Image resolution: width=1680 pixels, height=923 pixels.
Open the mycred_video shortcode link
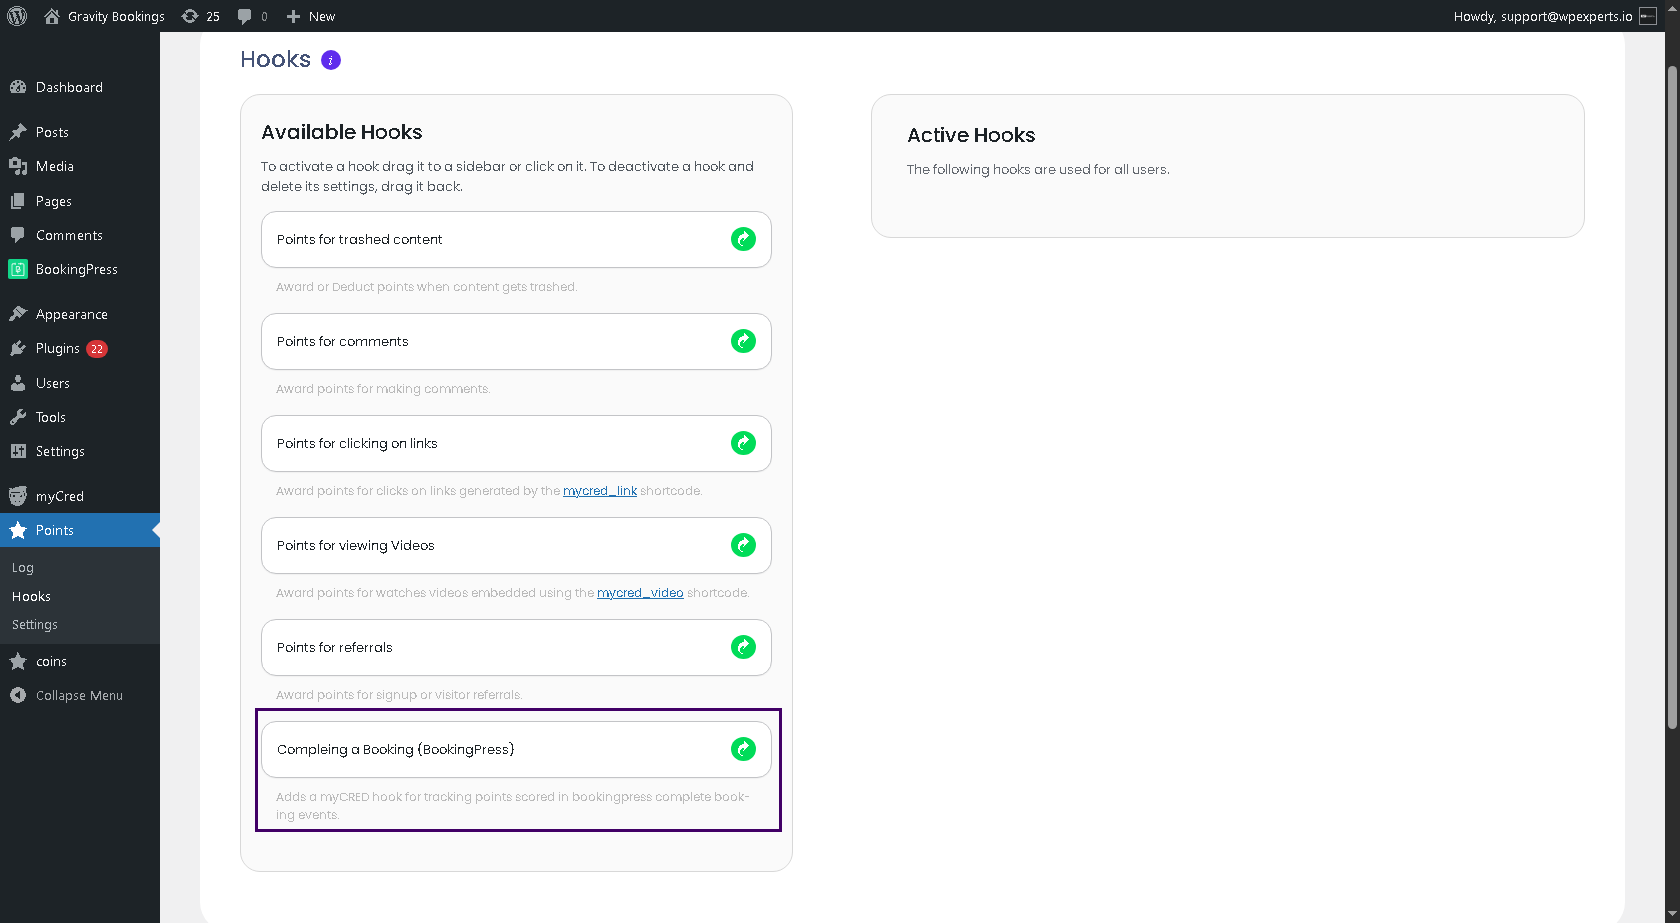click(640, 593)
